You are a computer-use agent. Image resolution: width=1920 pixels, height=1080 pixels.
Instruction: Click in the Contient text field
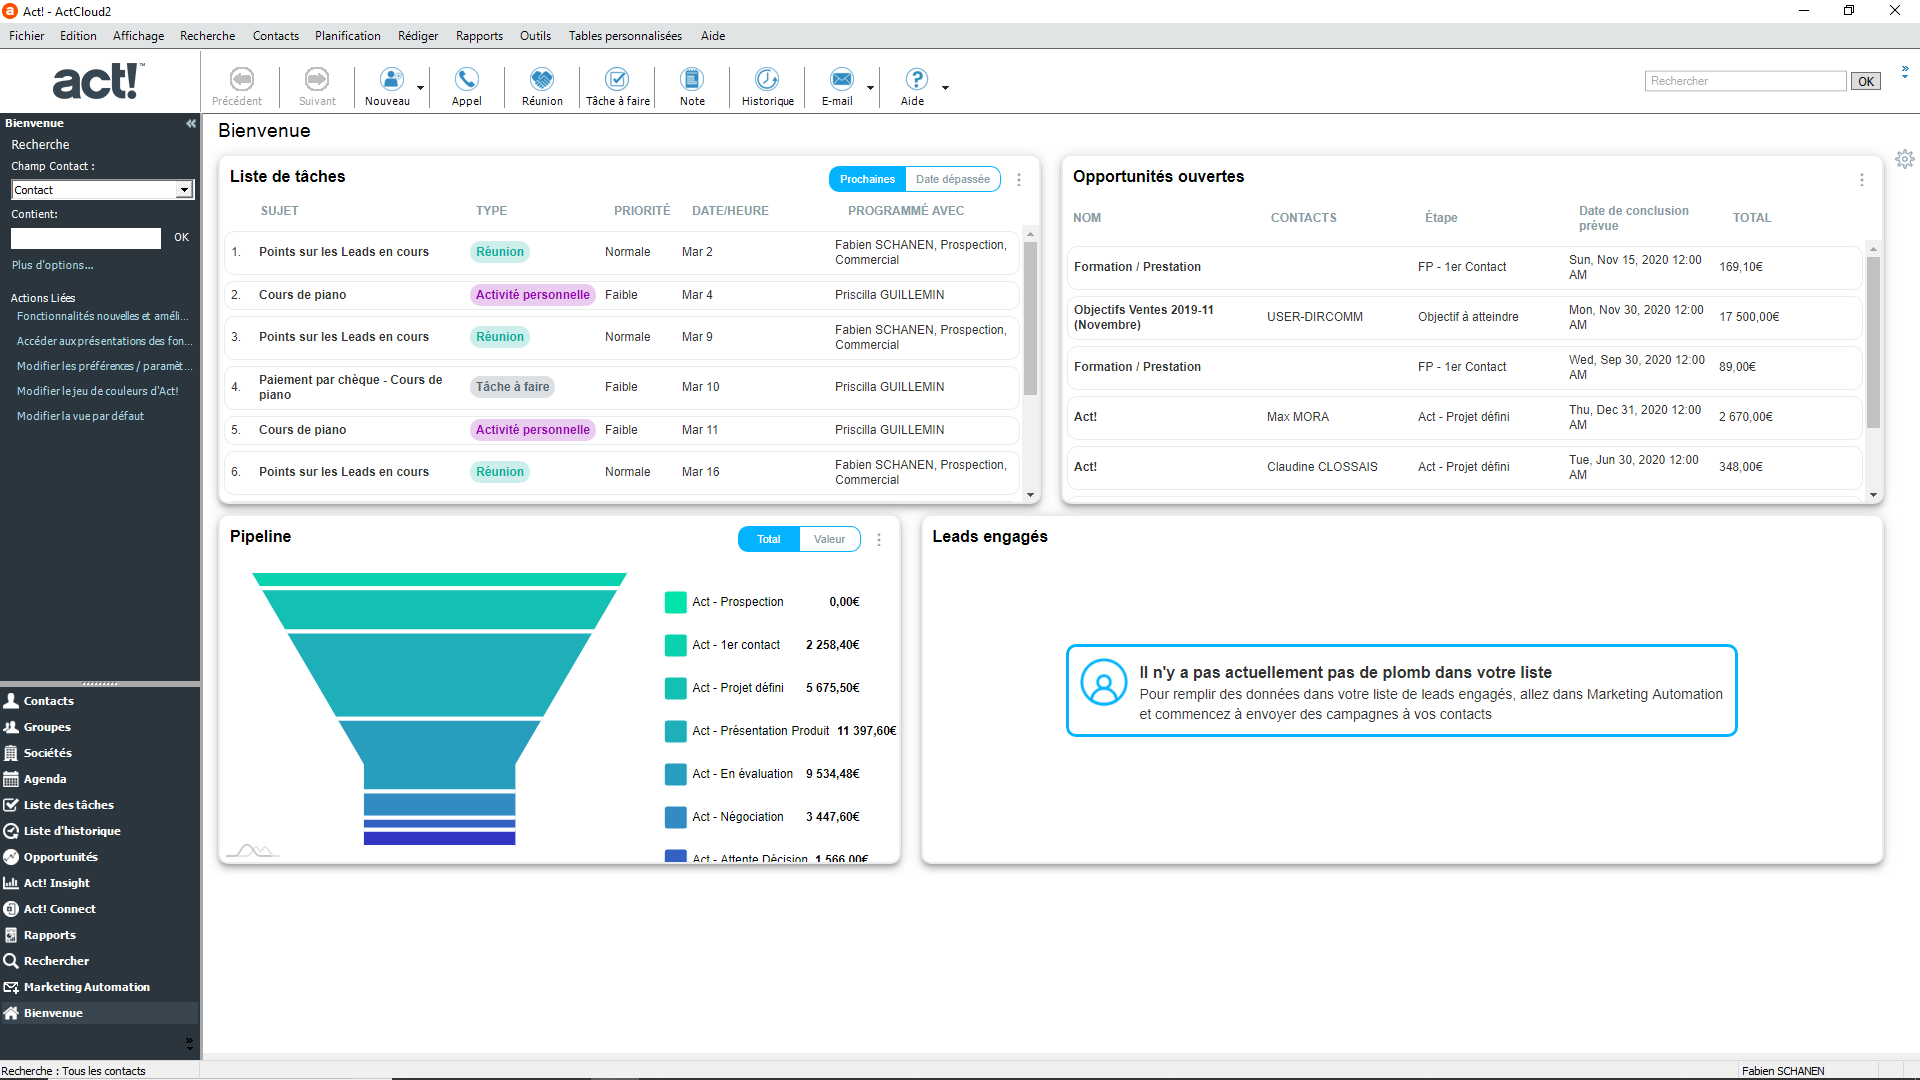(x=86, y=238)
